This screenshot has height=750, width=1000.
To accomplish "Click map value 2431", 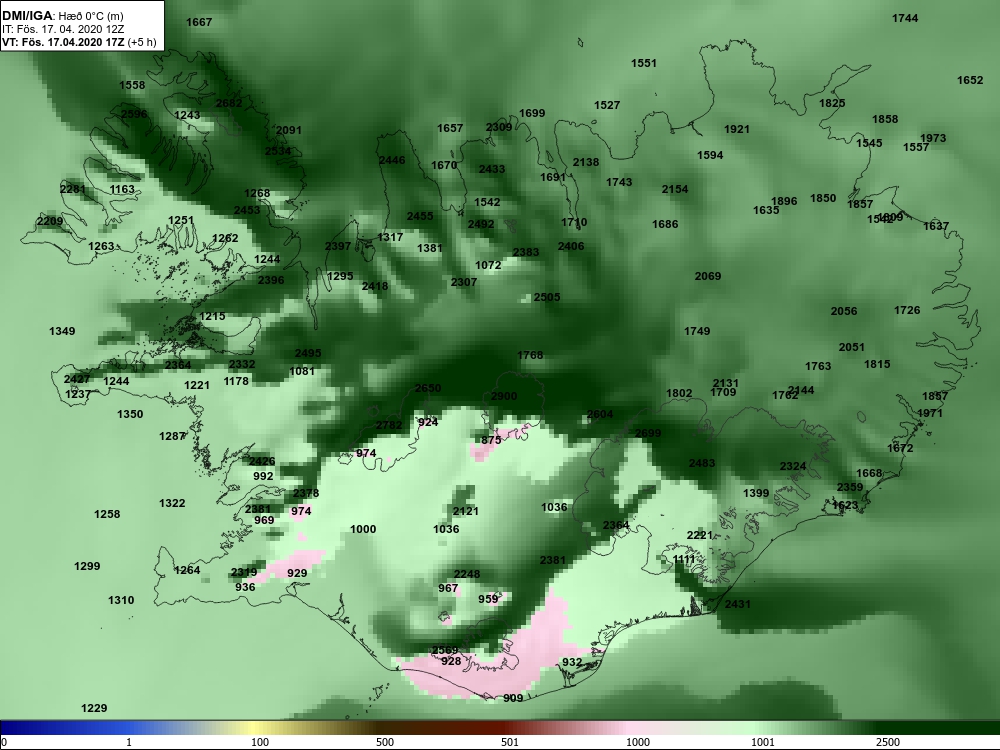I will point(738,604).
